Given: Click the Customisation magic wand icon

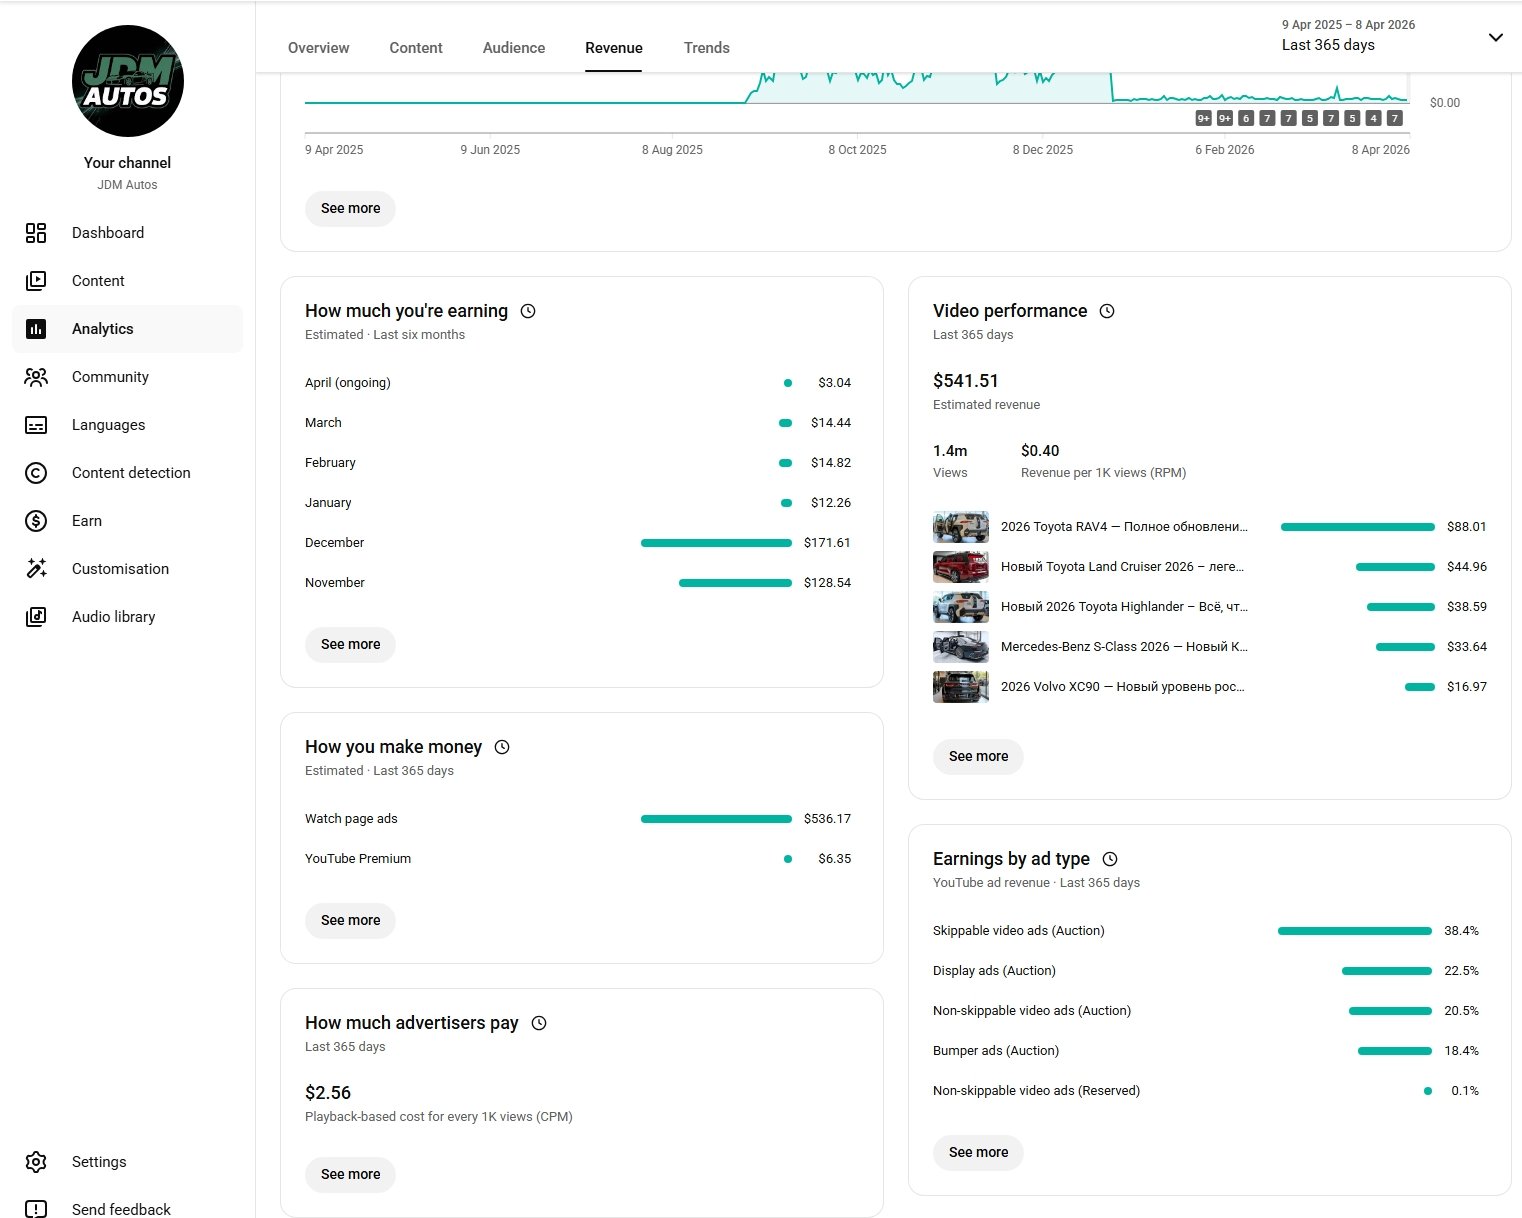Looking at the screenshot, I should coord(36,569).
